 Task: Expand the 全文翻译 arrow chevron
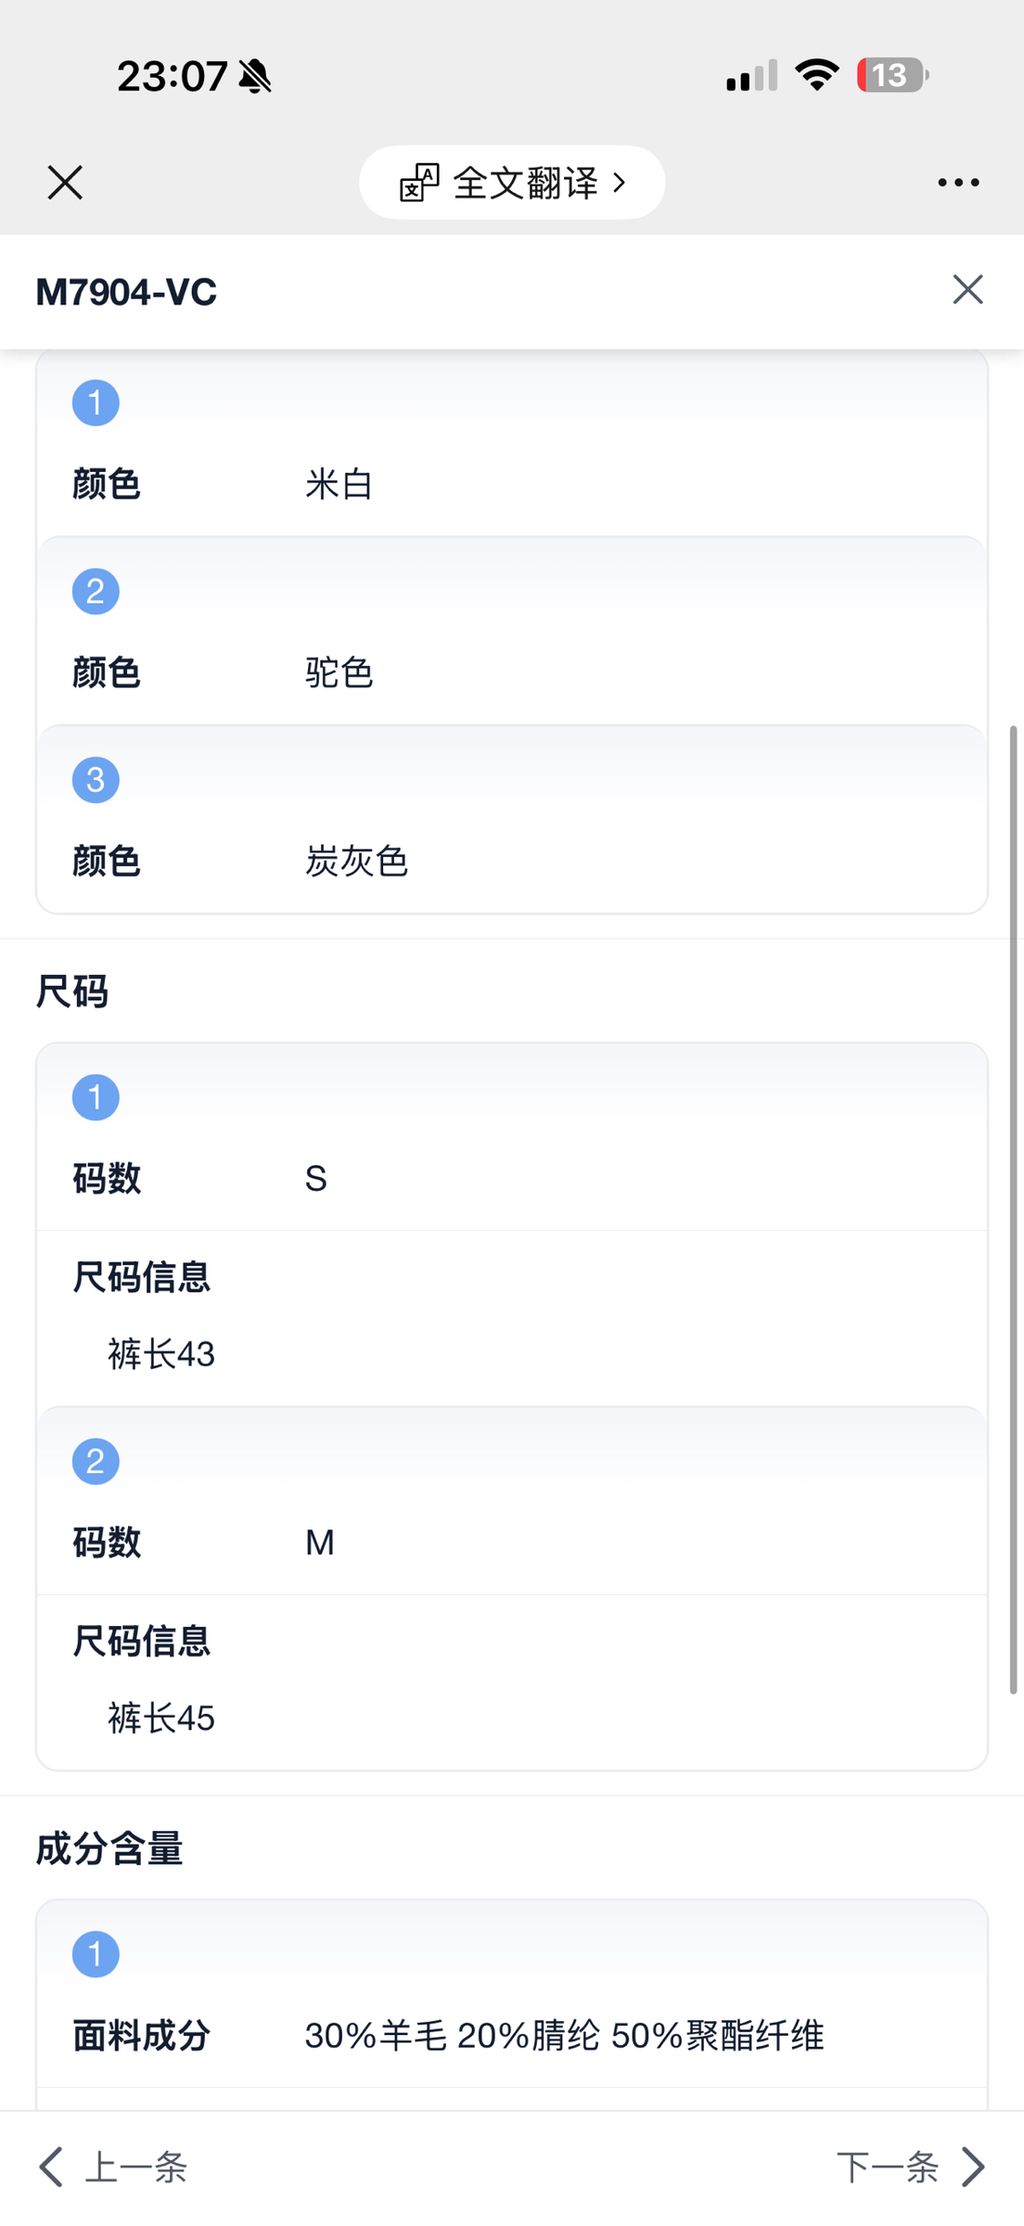[620, 183]
